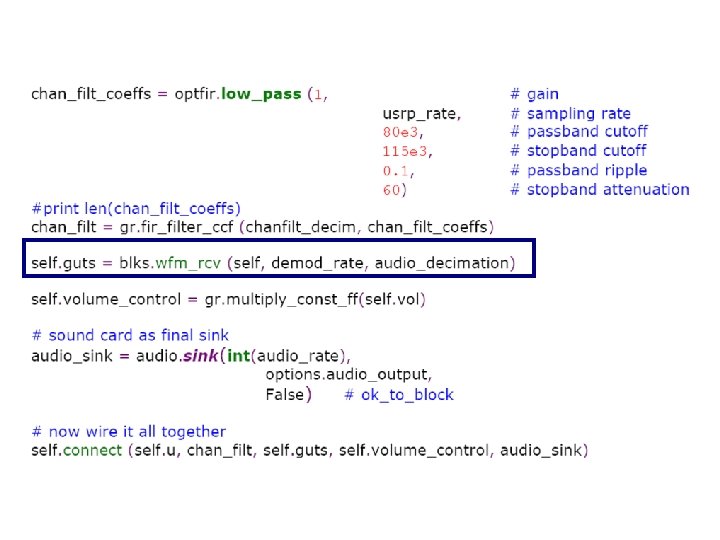The image size is (720, 540).
Task: Click the '# gain' comment
Action: (534, 94)
